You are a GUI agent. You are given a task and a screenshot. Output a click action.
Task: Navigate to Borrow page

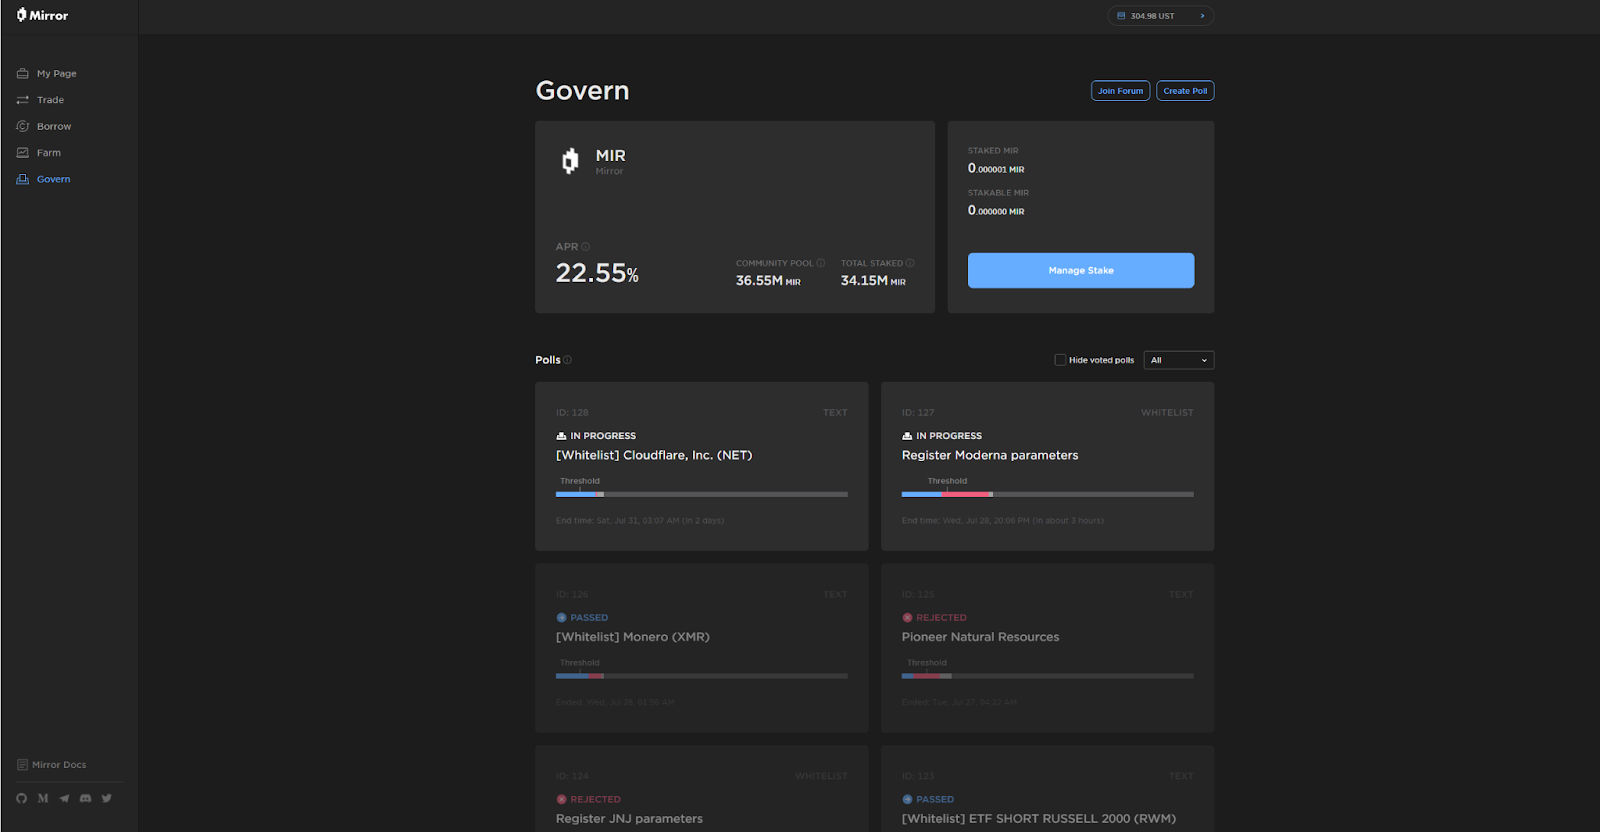tap(54, 126)
